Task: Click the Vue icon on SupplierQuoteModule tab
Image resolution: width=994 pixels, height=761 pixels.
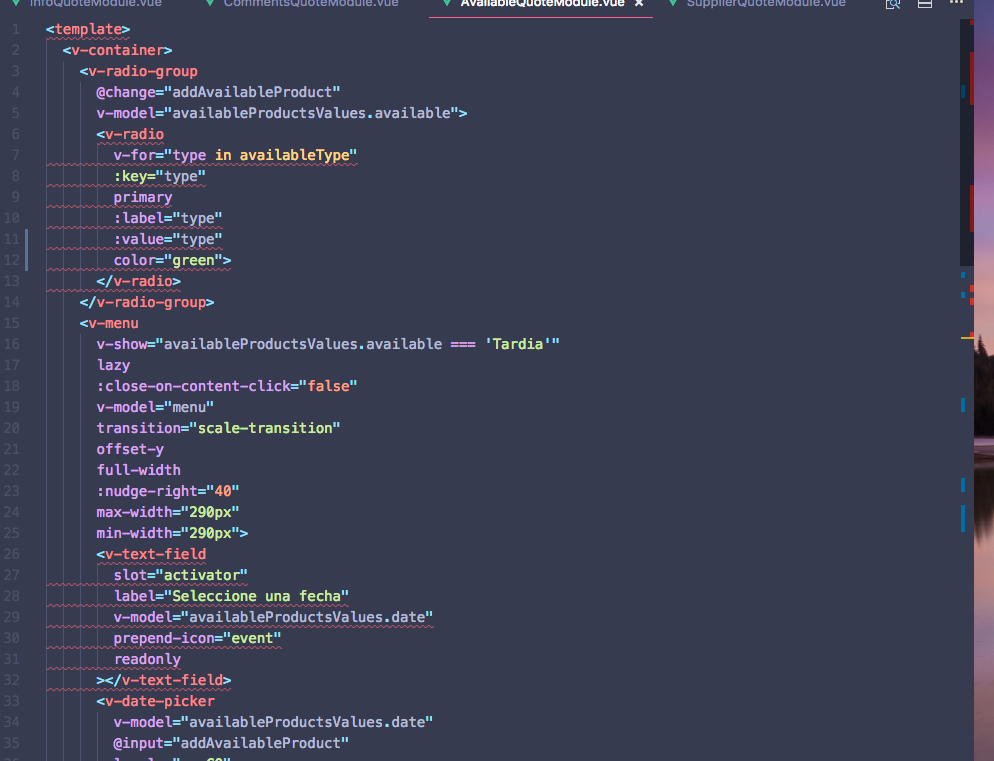Action: tap(673, 3)
